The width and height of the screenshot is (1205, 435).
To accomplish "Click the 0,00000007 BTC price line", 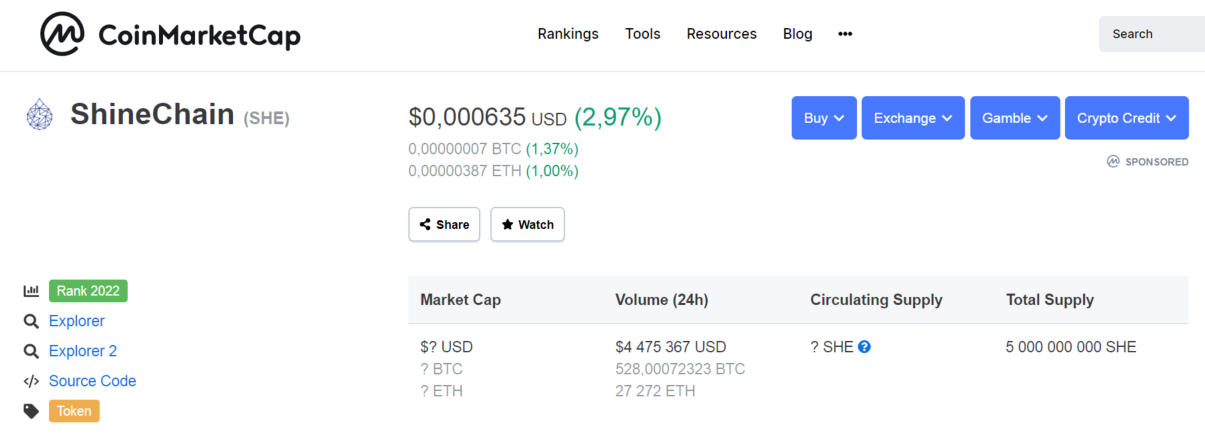I will (x=493, y=149).
